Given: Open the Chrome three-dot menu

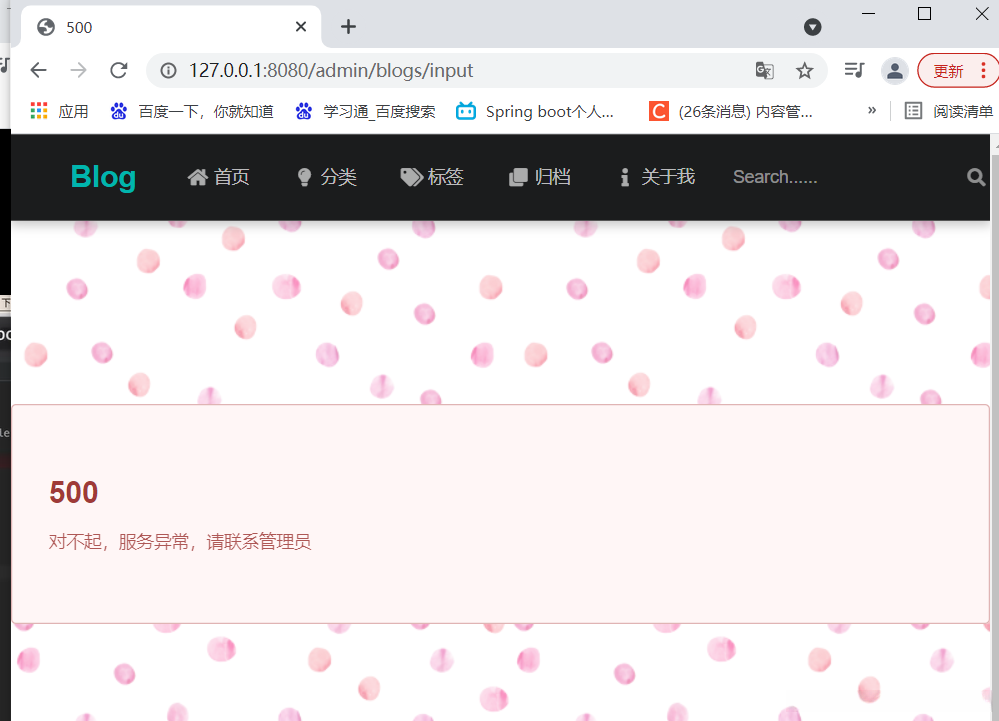Looking at the screenshot, I should [984, 71].
